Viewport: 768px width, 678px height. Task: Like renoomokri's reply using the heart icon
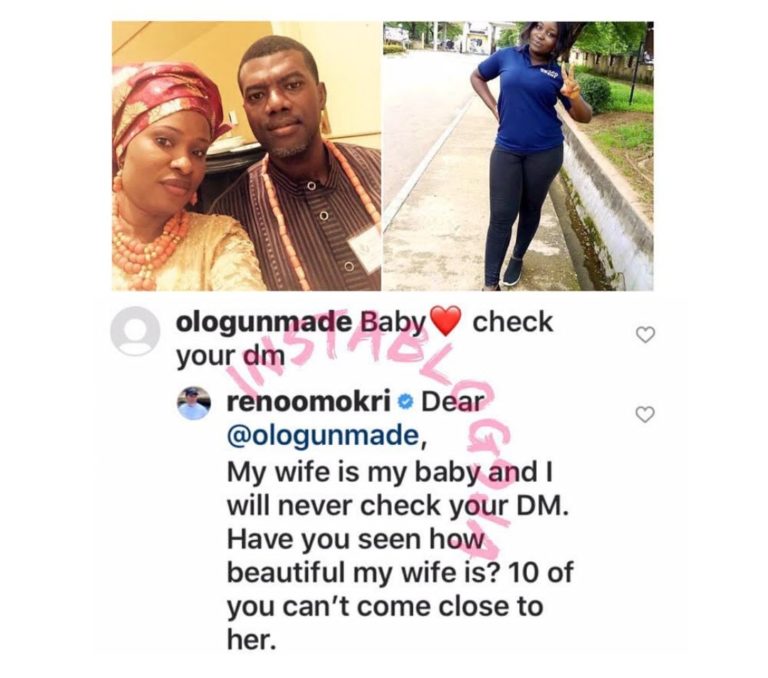[x=645, y=413]
